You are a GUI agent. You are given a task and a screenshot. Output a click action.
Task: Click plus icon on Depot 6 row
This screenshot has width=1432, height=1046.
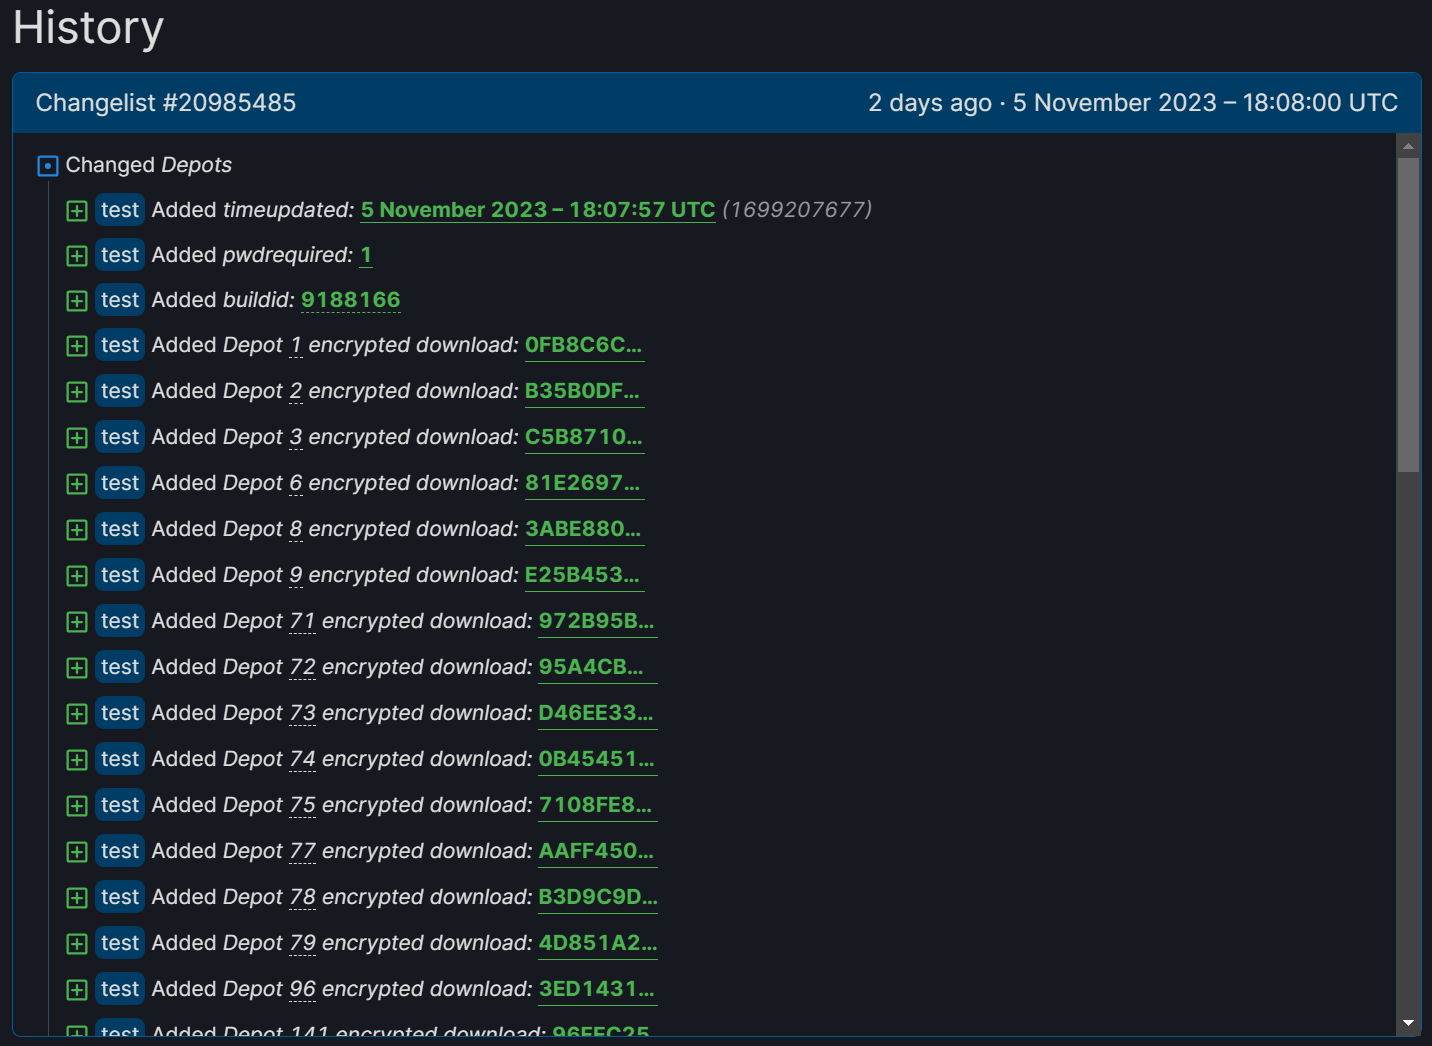(x=77, y=484)
